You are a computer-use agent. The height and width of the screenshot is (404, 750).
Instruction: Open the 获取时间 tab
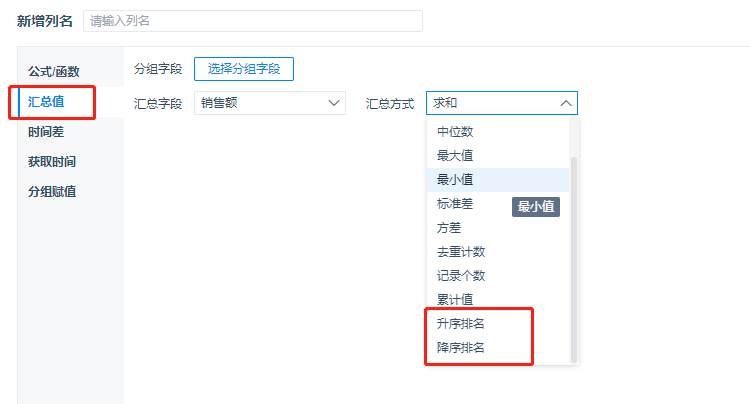(x=52, y=162)
